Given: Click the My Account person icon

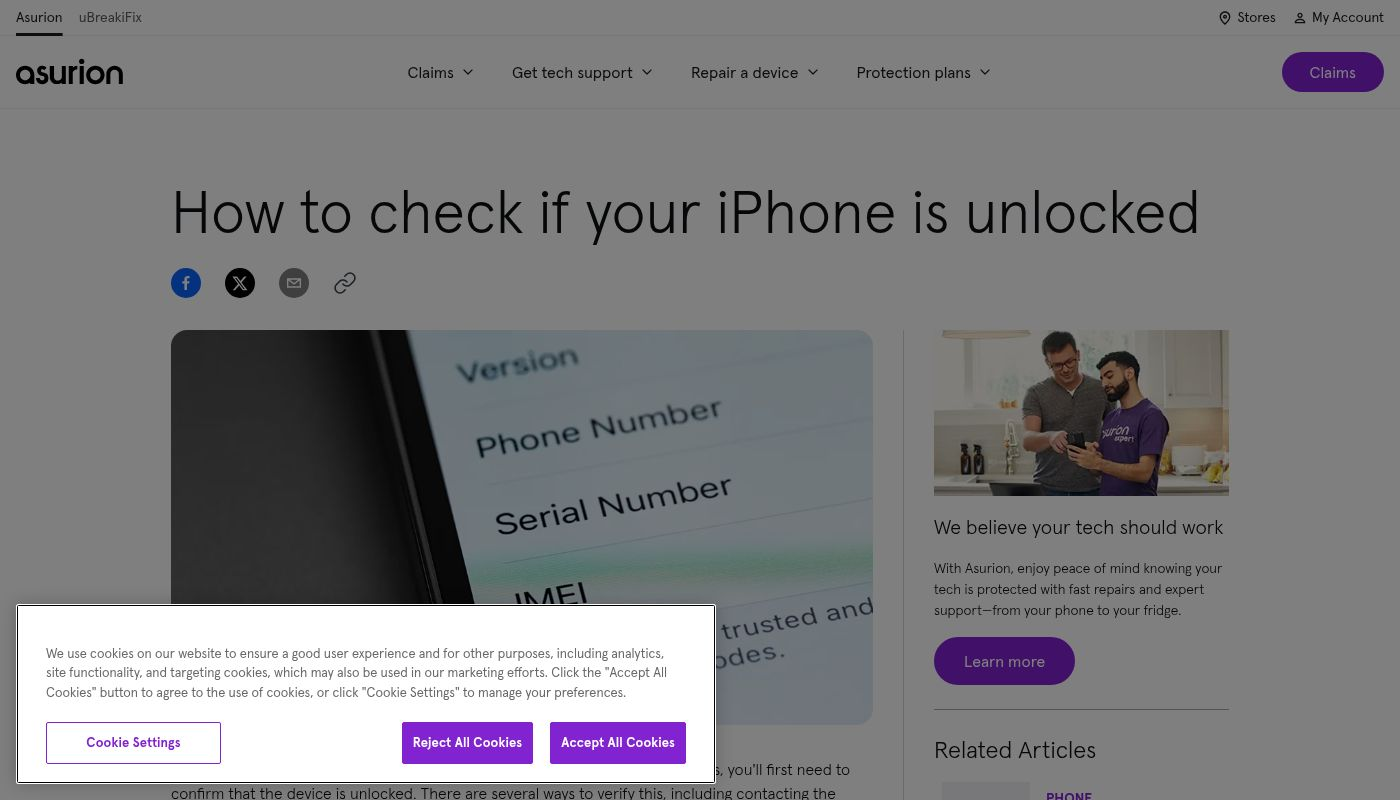Looking at the screenshot, I should [x=1299, y=18].
